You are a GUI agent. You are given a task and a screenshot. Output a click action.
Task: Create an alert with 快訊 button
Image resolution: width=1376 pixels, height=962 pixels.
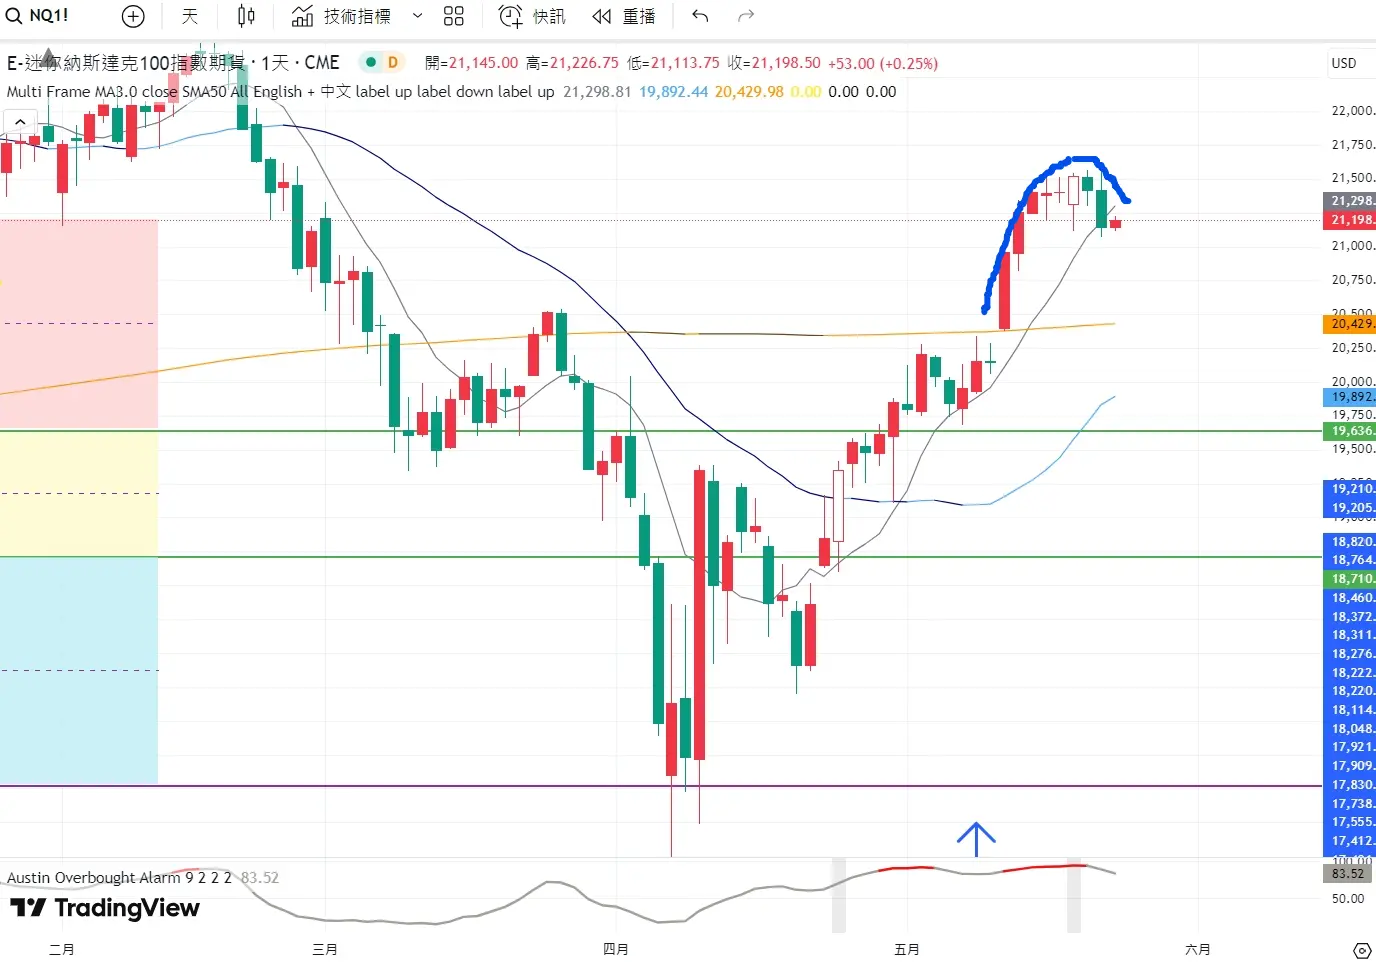pos(532,16)
